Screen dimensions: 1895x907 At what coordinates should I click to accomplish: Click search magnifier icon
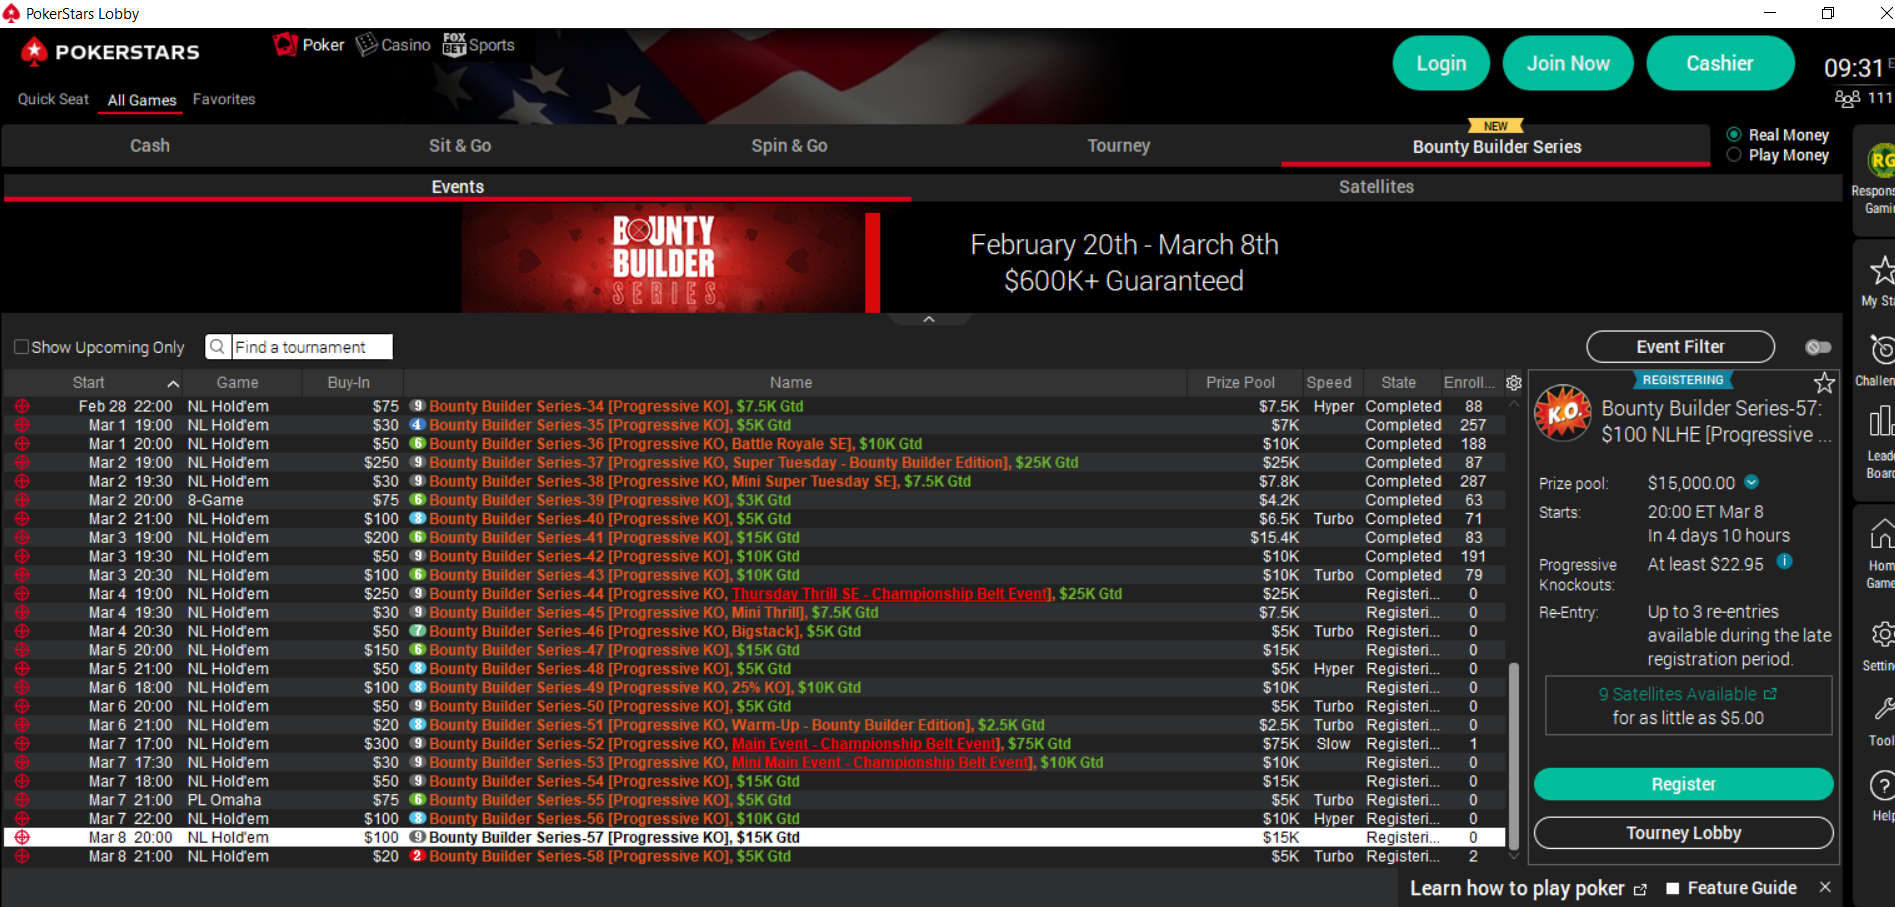tap(217, 347)
